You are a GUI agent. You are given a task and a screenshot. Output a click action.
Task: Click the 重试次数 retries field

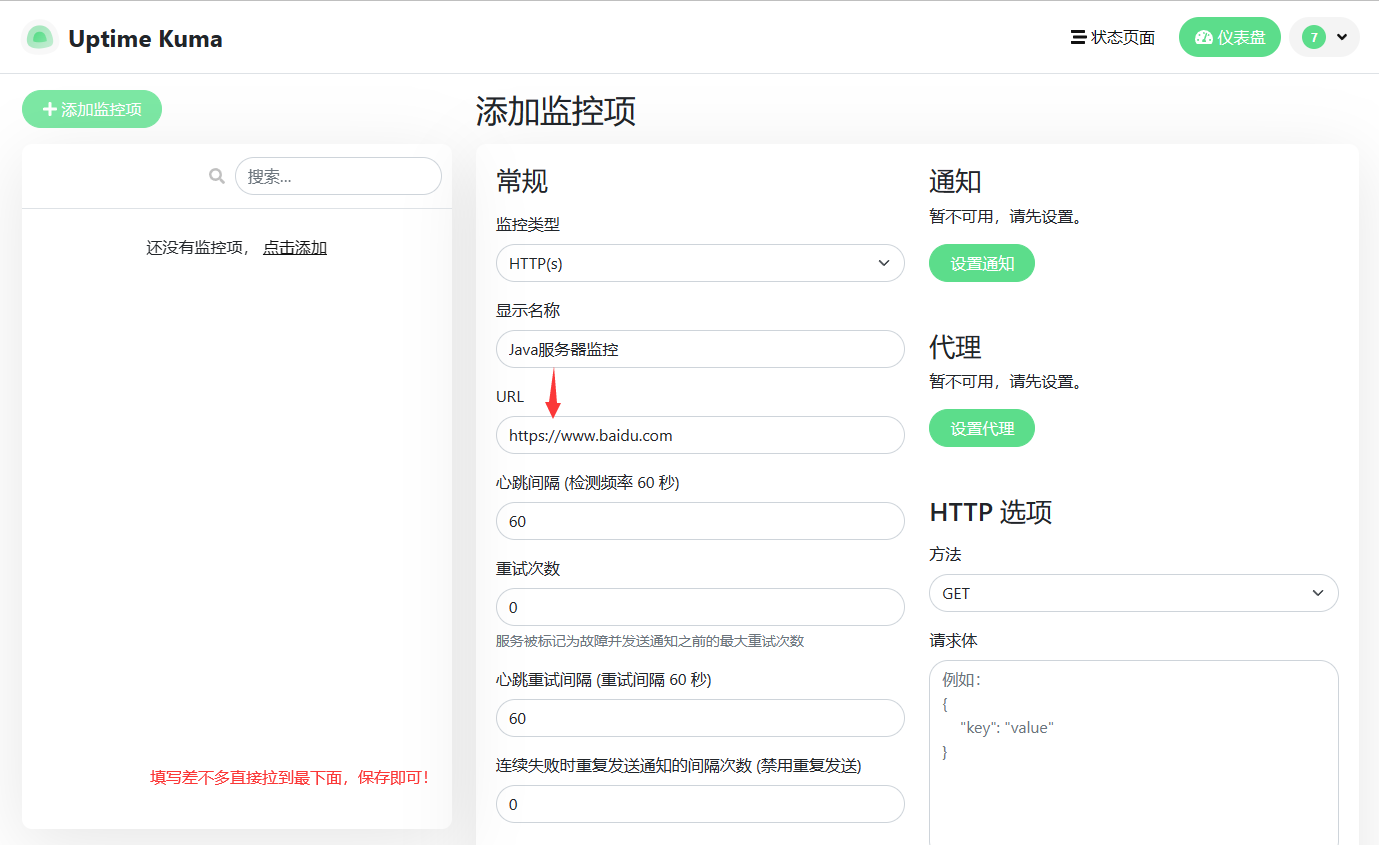pyautogui.click(x=700, y=607)
